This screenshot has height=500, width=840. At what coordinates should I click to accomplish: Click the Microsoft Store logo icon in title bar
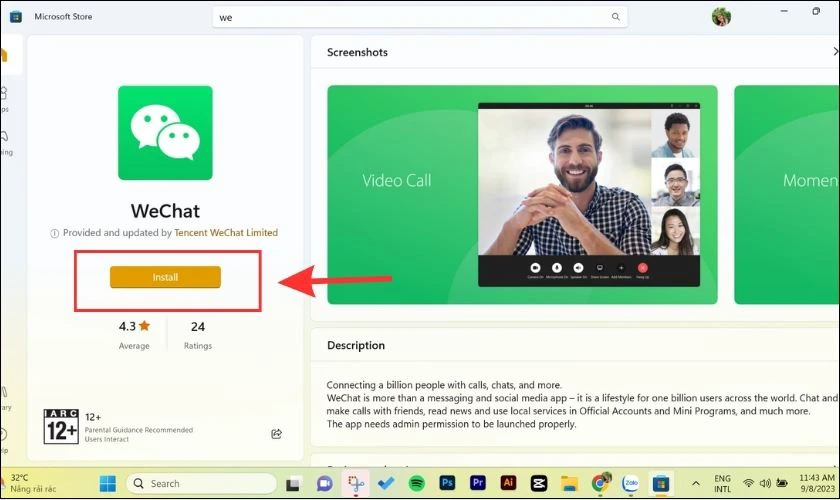point(16,17)
